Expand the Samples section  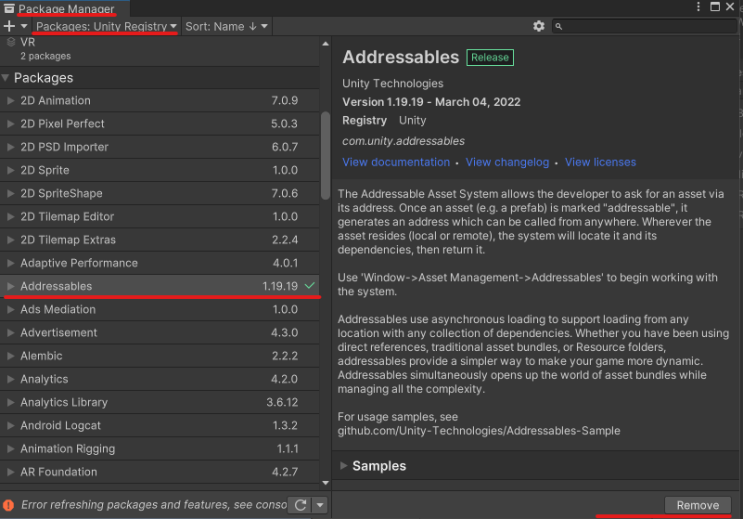click(x=344, y=465)
